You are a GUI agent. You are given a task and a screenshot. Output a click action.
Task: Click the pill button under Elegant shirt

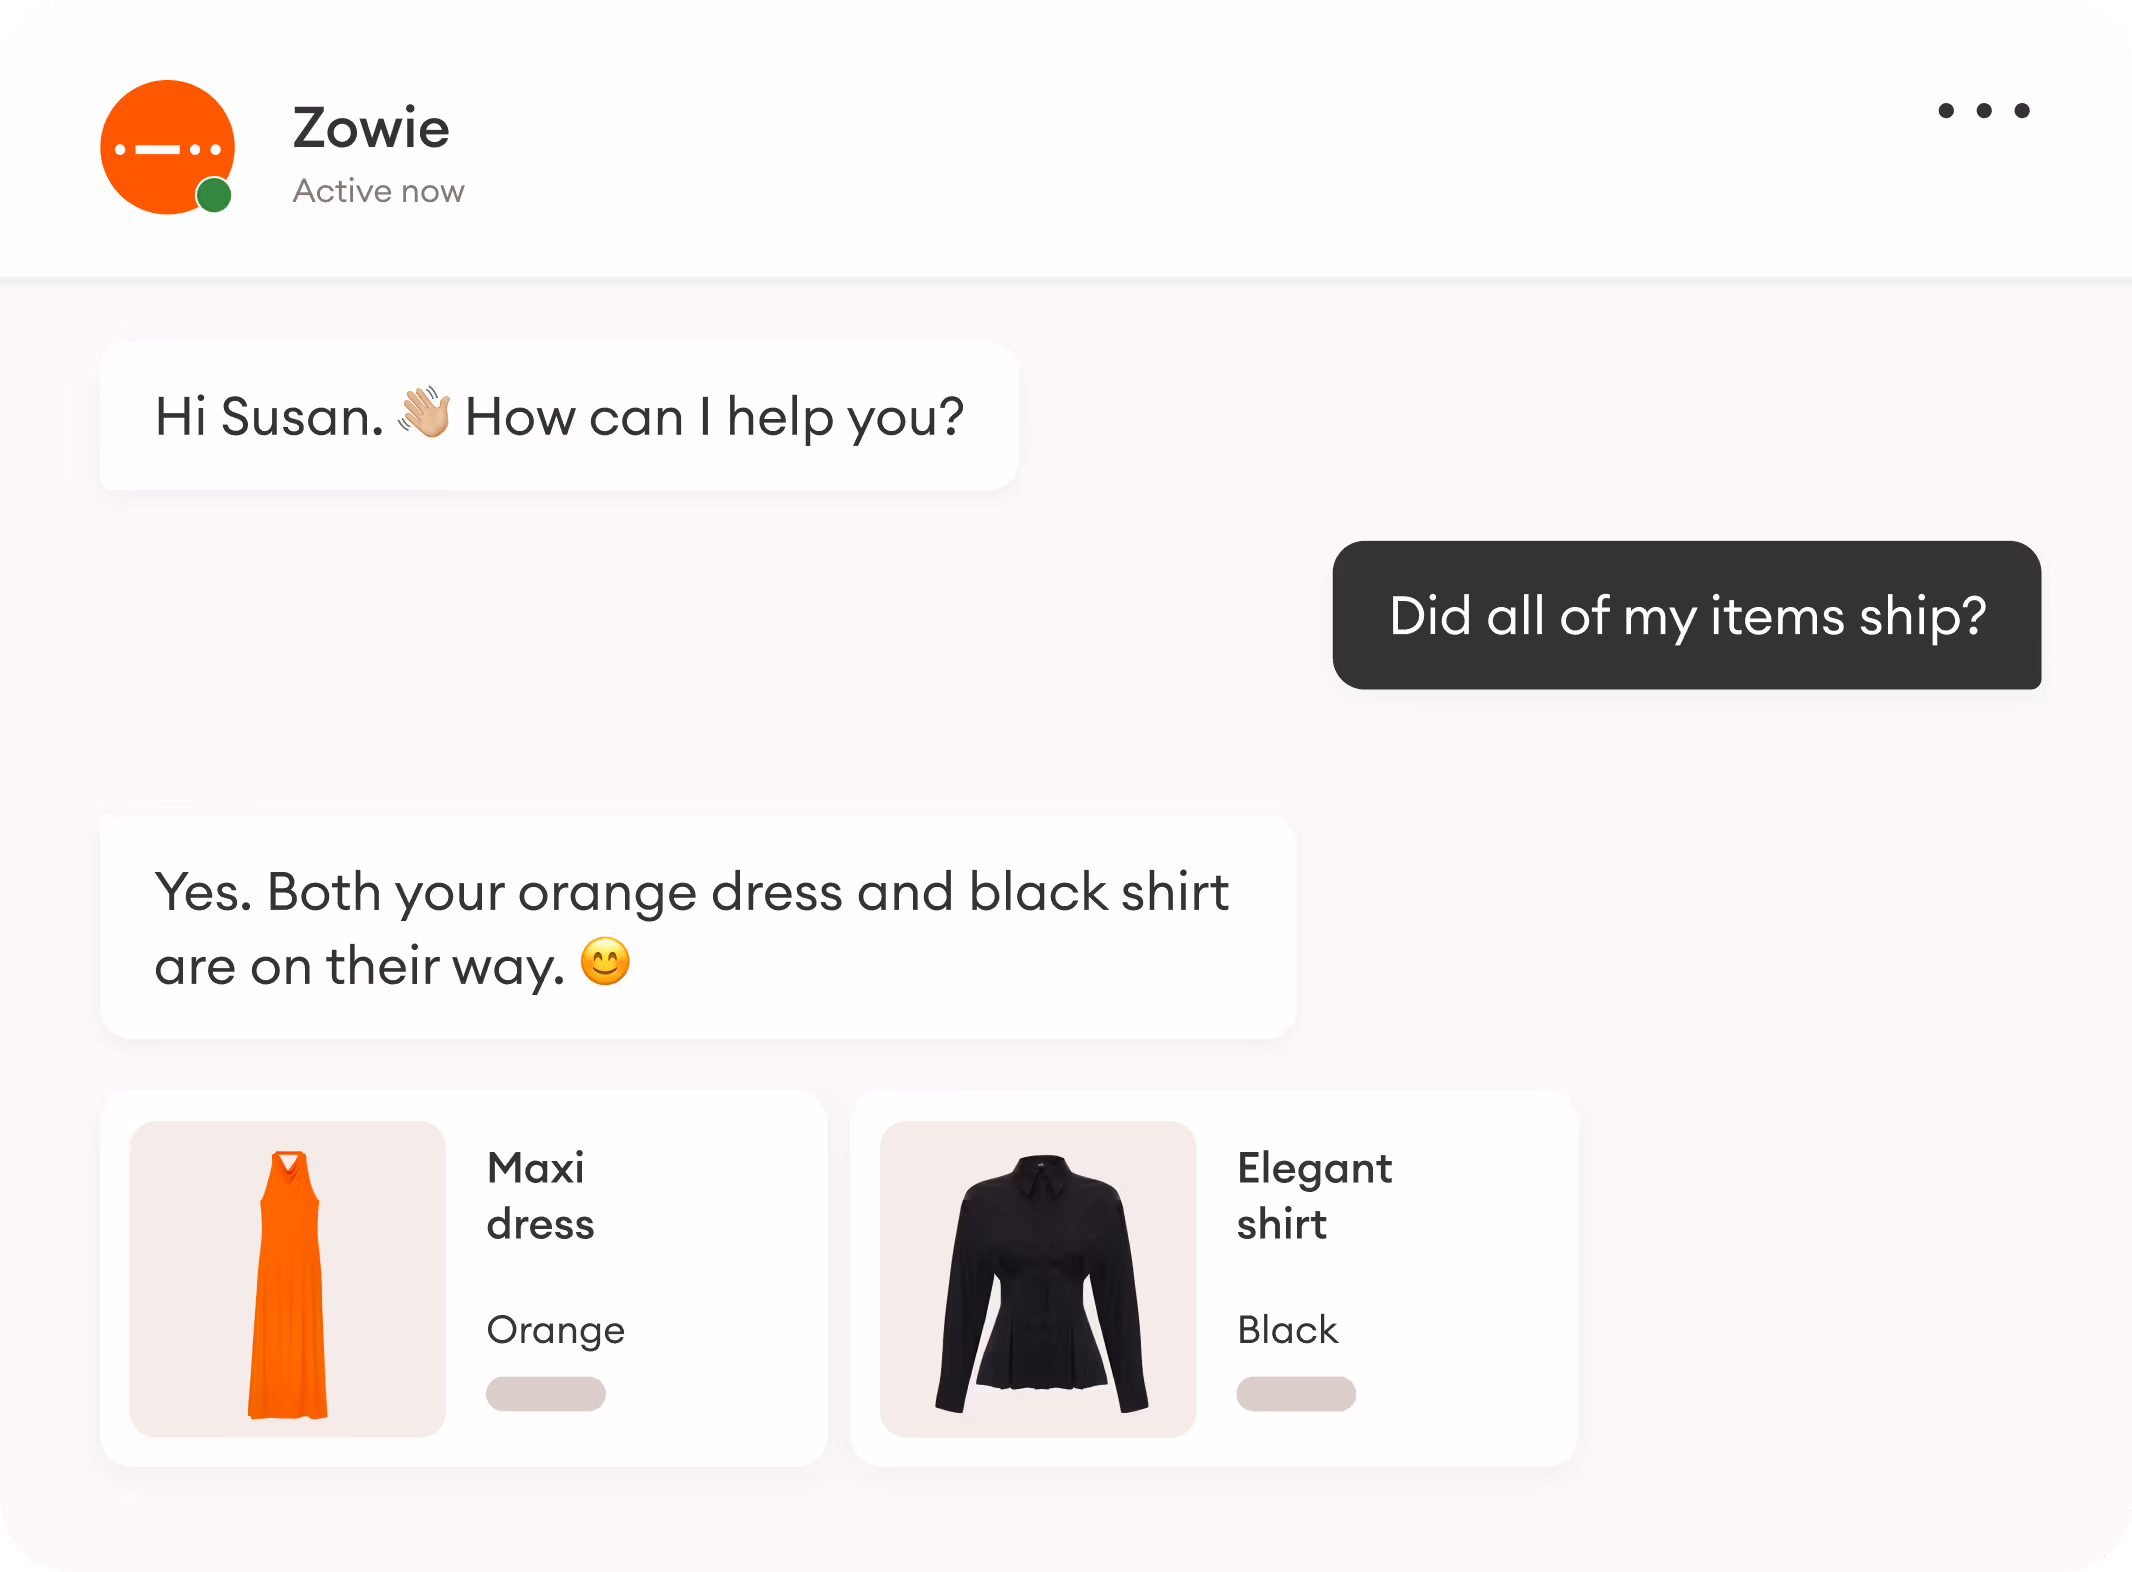coord(1296,1394)
